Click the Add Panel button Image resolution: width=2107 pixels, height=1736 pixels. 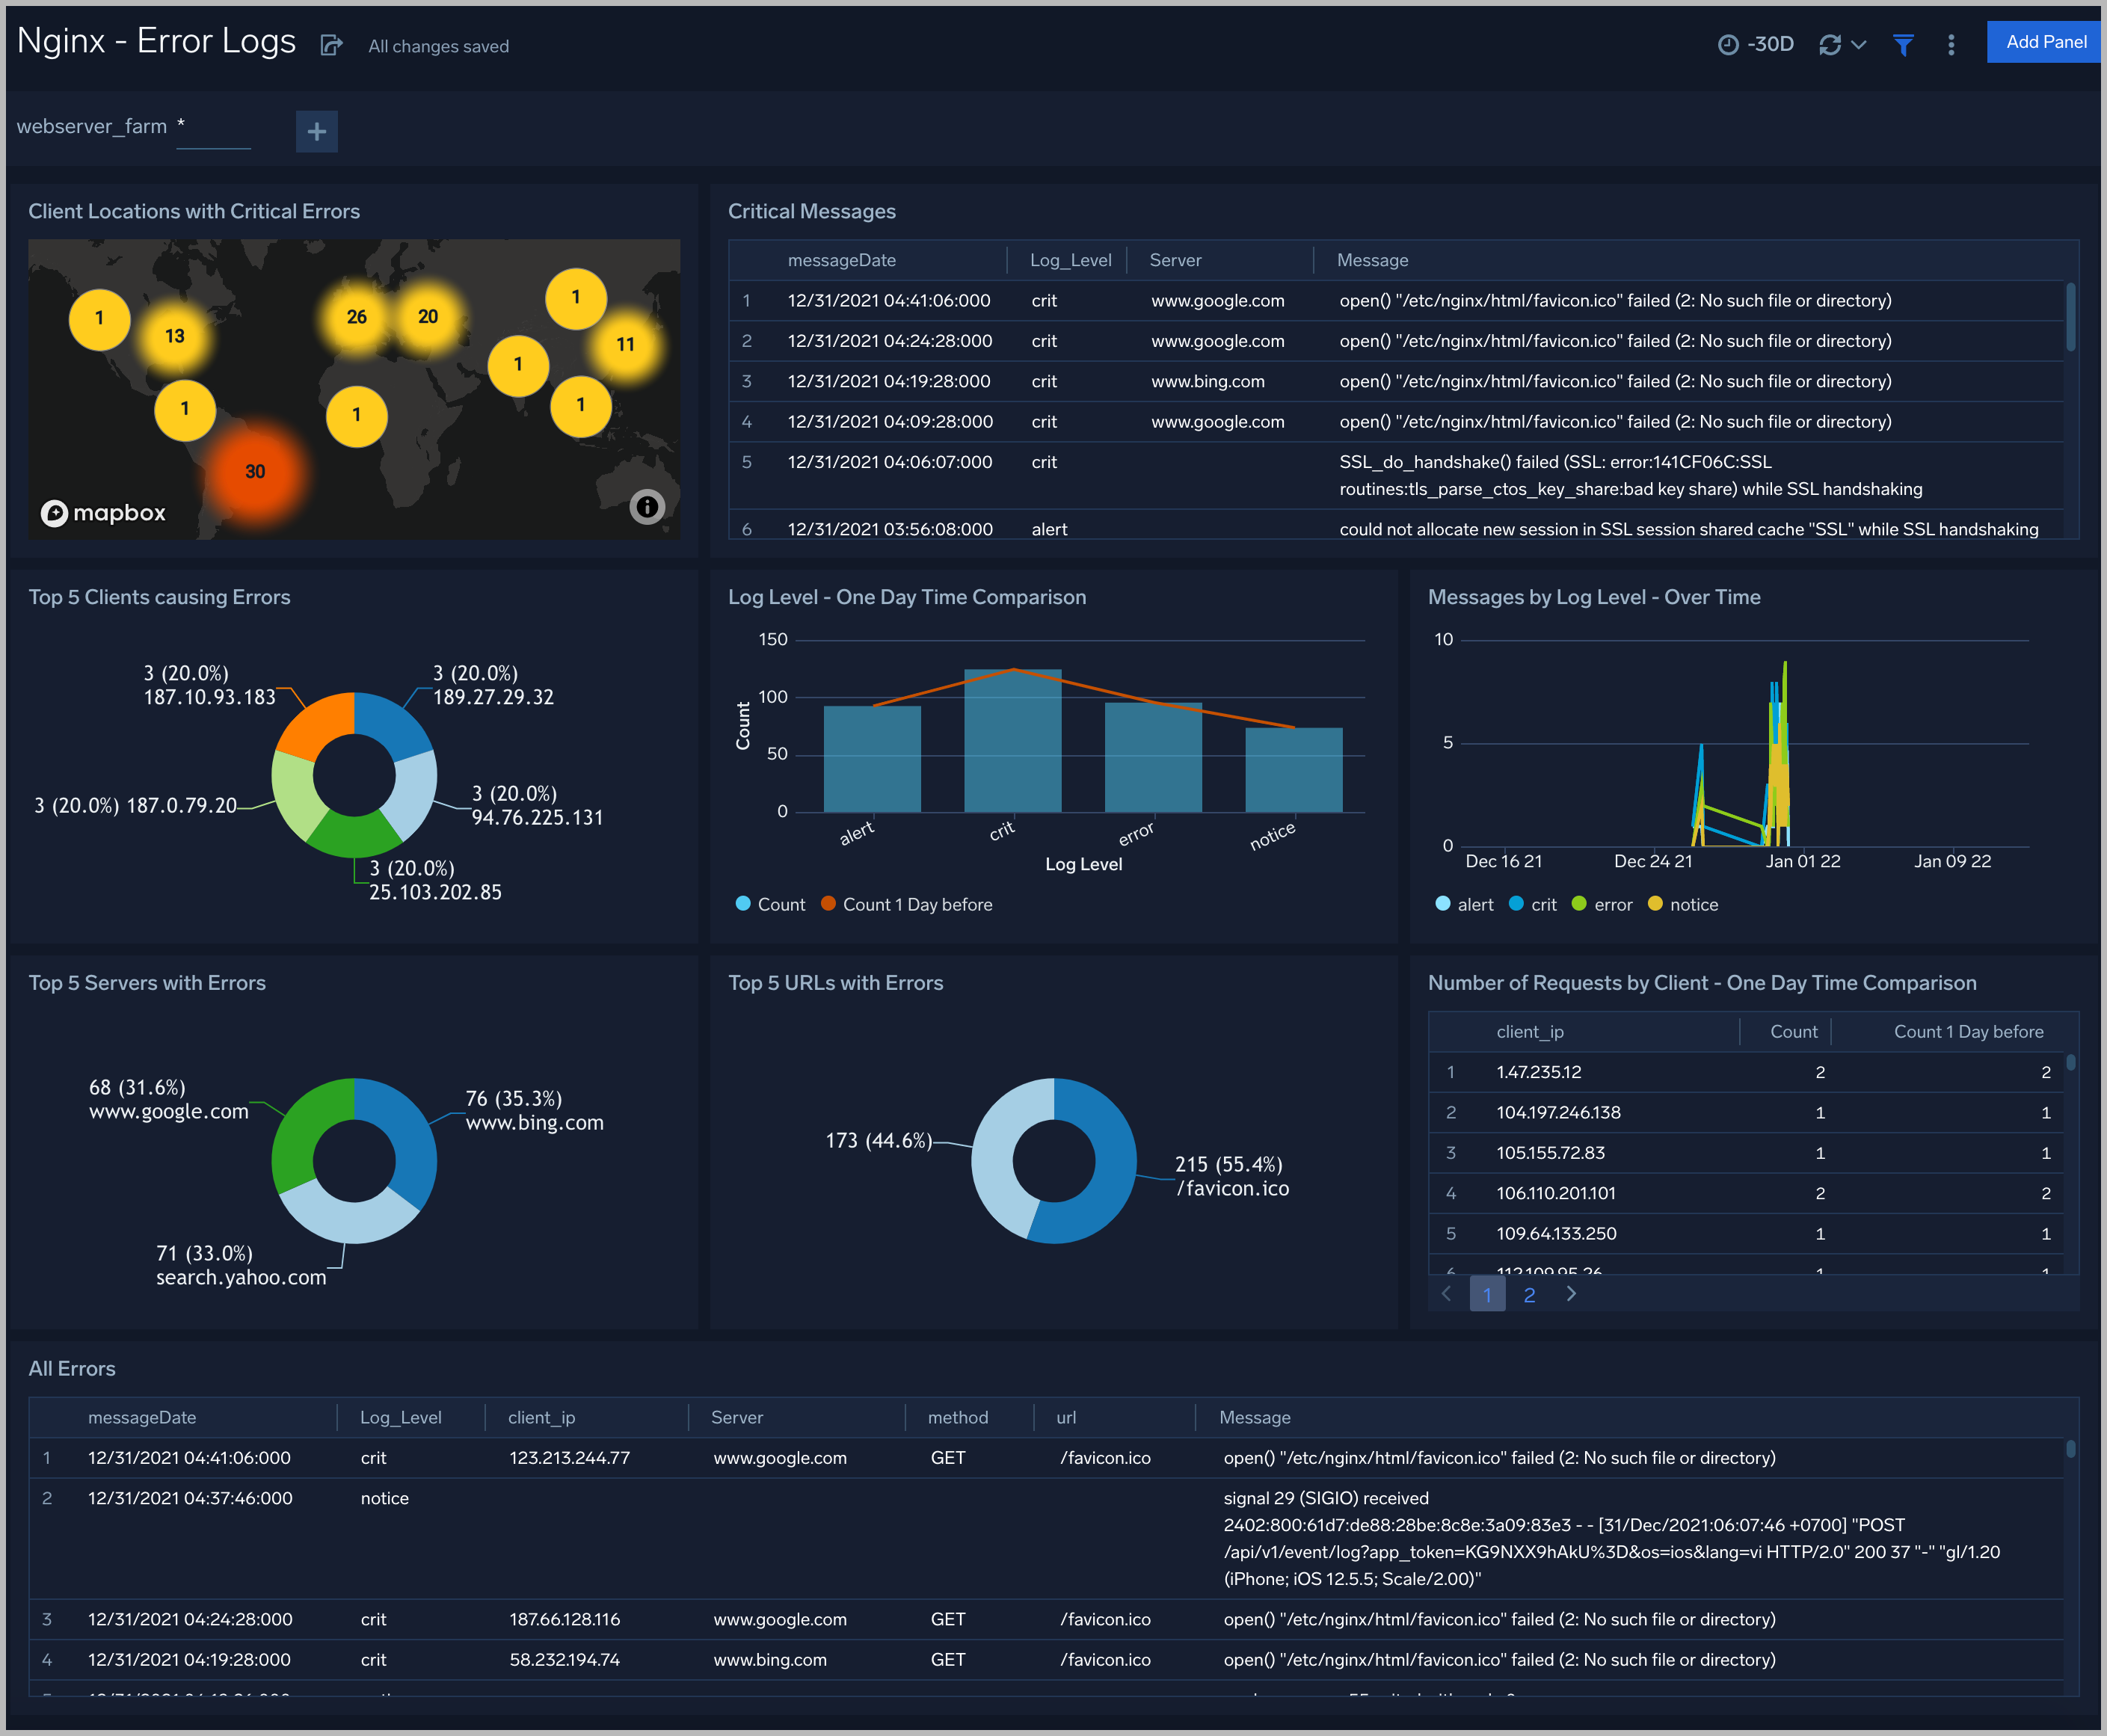tap(2045, 42)
